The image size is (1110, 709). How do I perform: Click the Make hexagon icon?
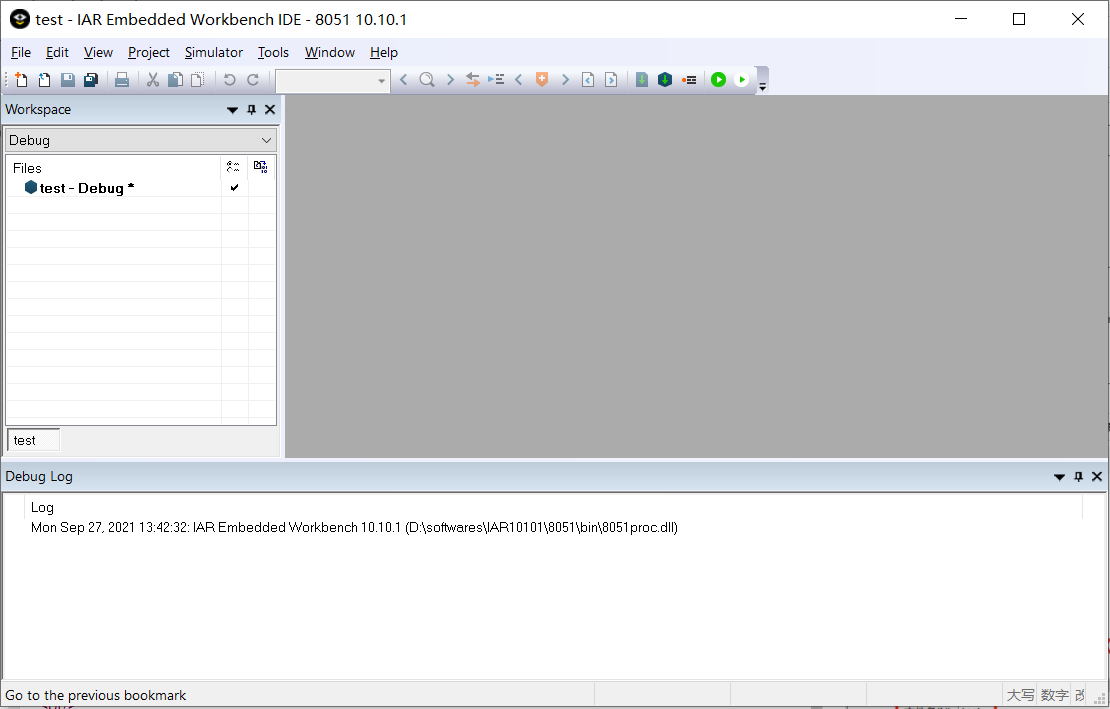pyautogui.click(x=665, y=80)
